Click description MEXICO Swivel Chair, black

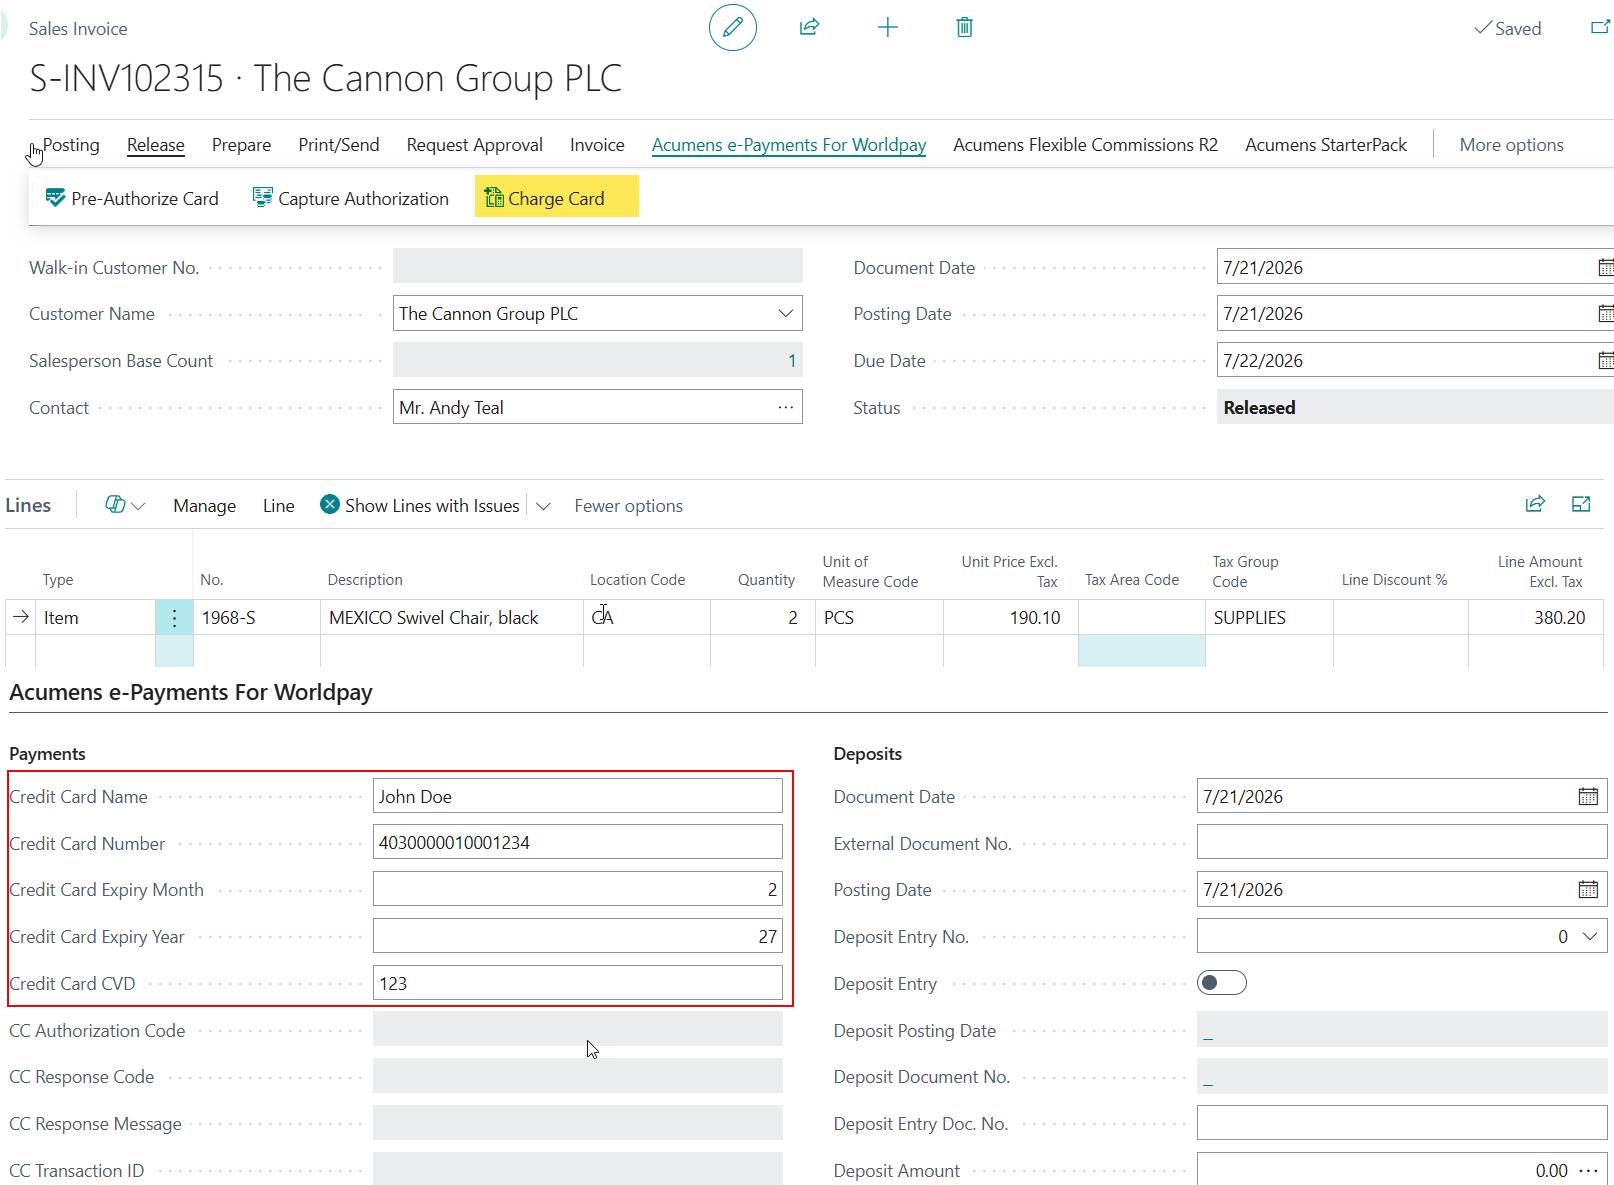(x=452, y=618)
